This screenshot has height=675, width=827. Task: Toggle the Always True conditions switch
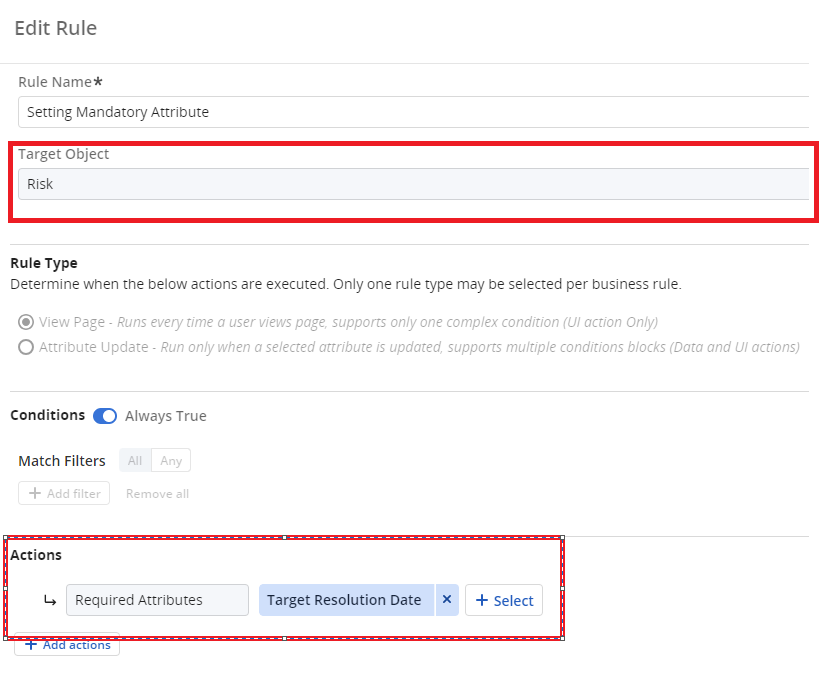pos(105,416)
